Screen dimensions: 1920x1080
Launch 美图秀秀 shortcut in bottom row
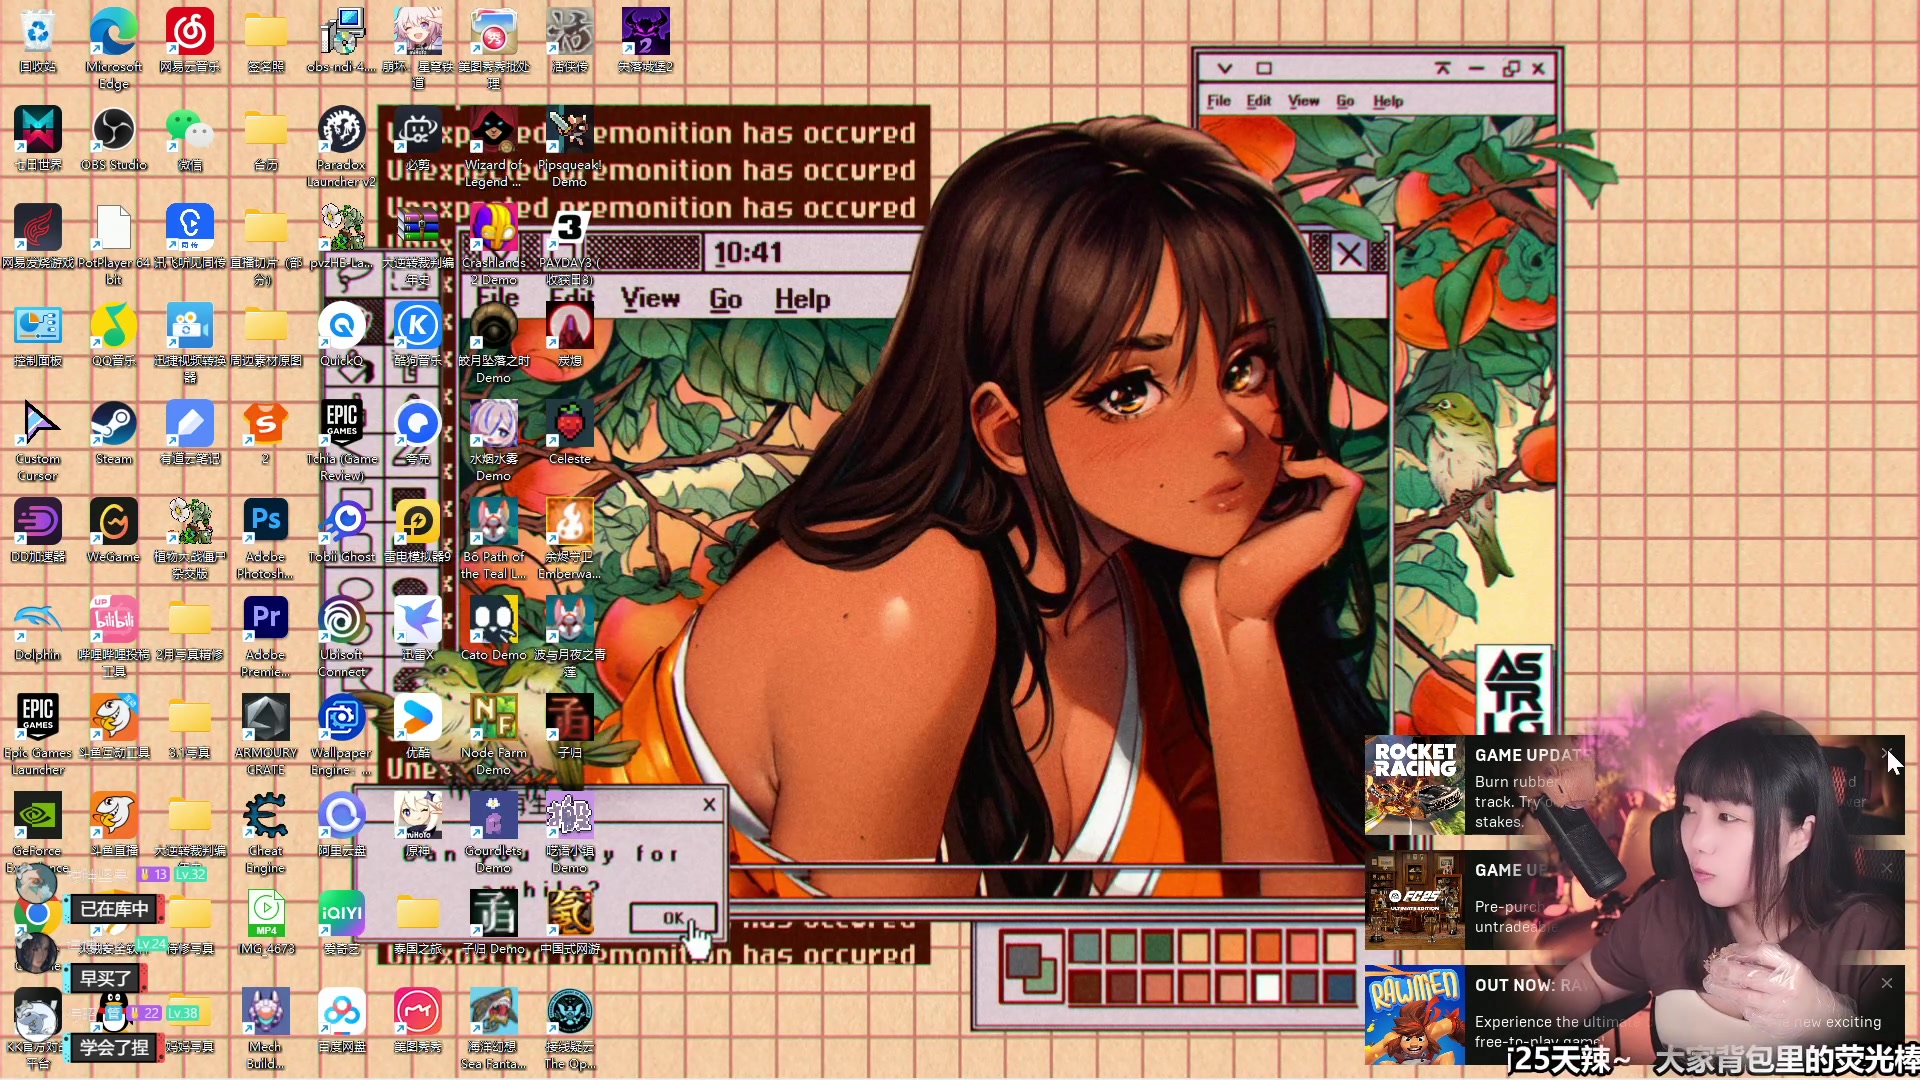[x=418, y=1020]
